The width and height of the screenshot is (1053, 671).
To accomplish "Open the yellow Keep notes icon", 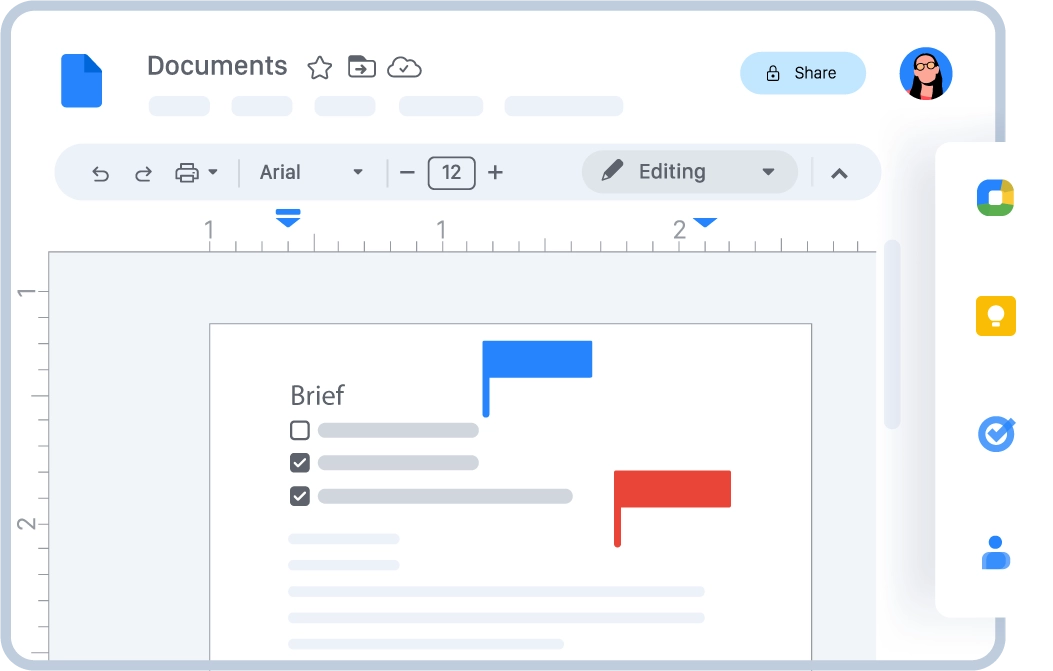I will pos(995,316).
